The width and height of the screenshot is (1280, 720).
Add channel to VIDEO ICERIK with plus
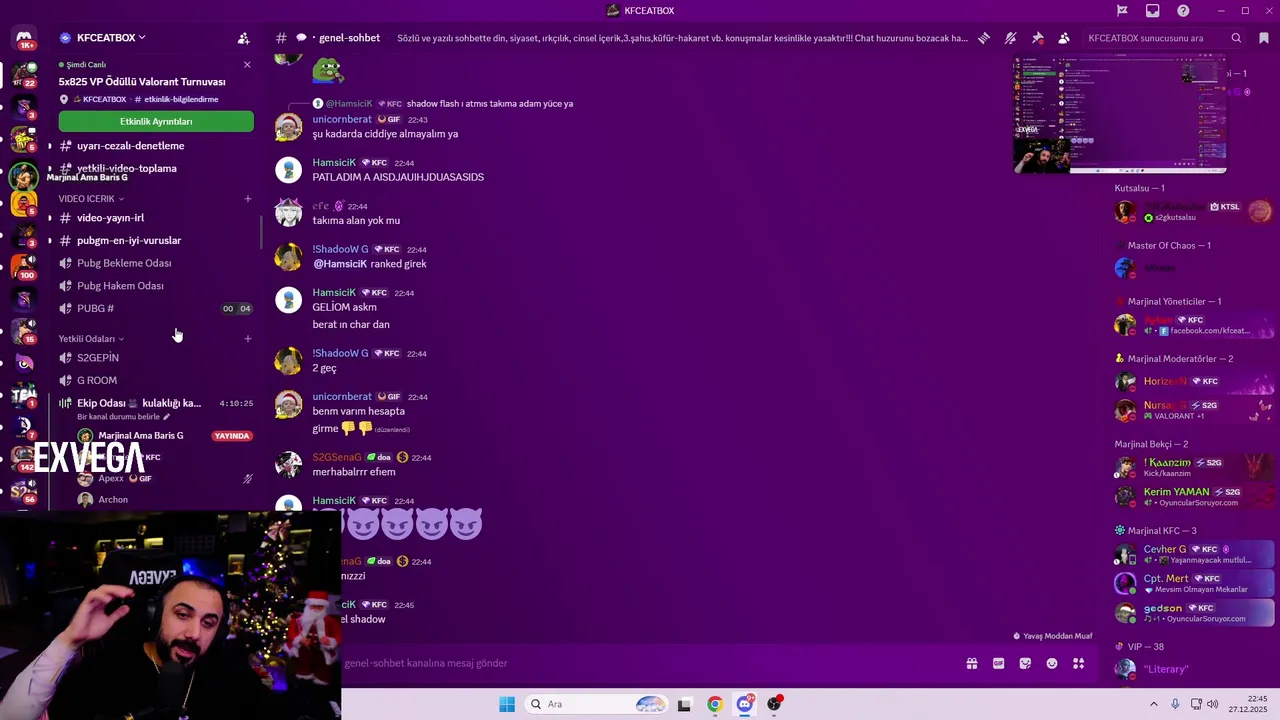coord(248,199)
